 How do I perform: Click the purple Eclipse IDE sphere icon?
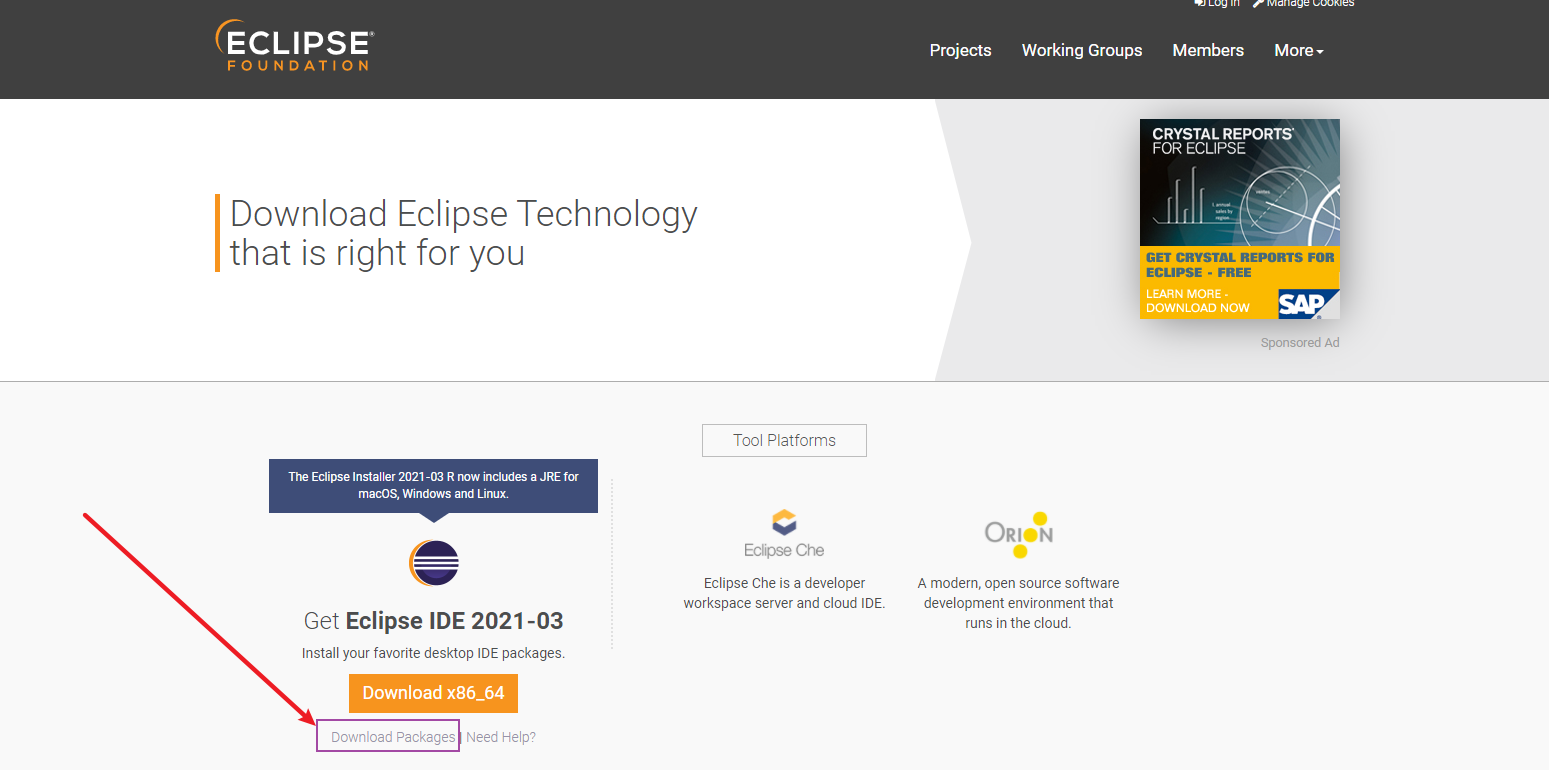(433, 563)
